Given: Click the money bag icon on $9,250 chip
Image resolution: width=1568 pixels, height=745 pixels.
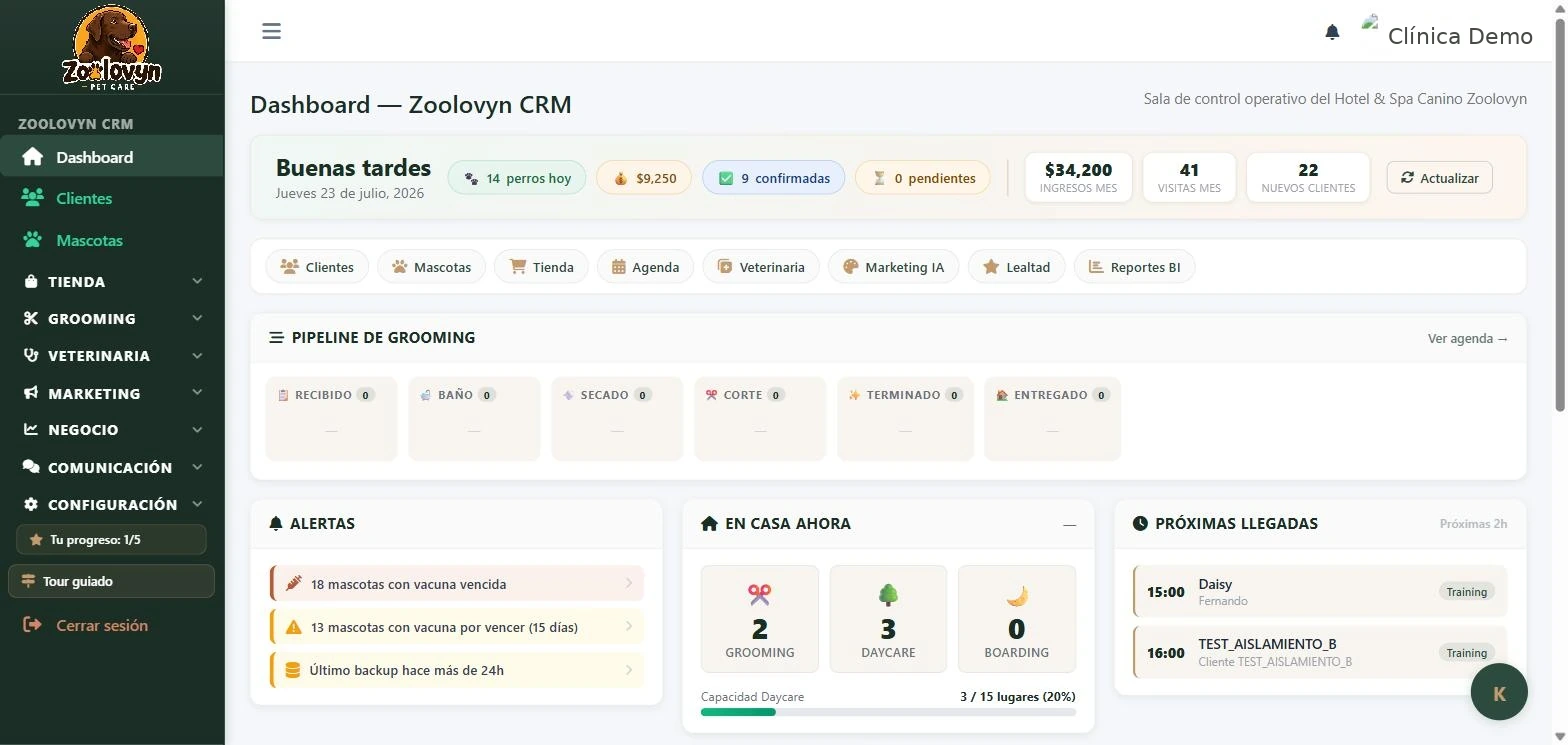Looking at the screenshot, I should click(620, 179).
